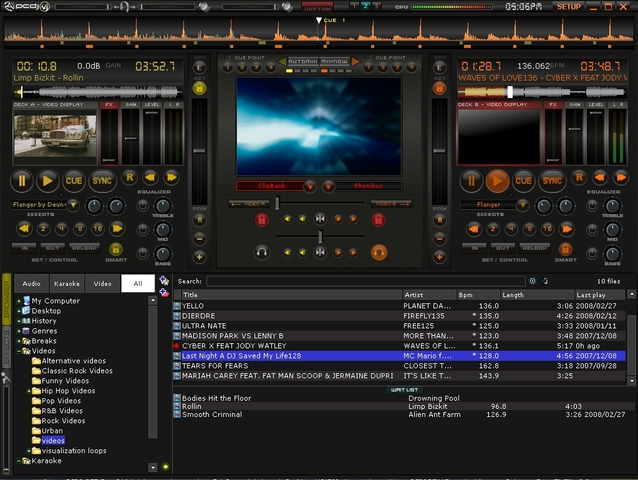
Task: Click Deck B rewind arrow
Action: pyautogui.click(x=600, y=177)
